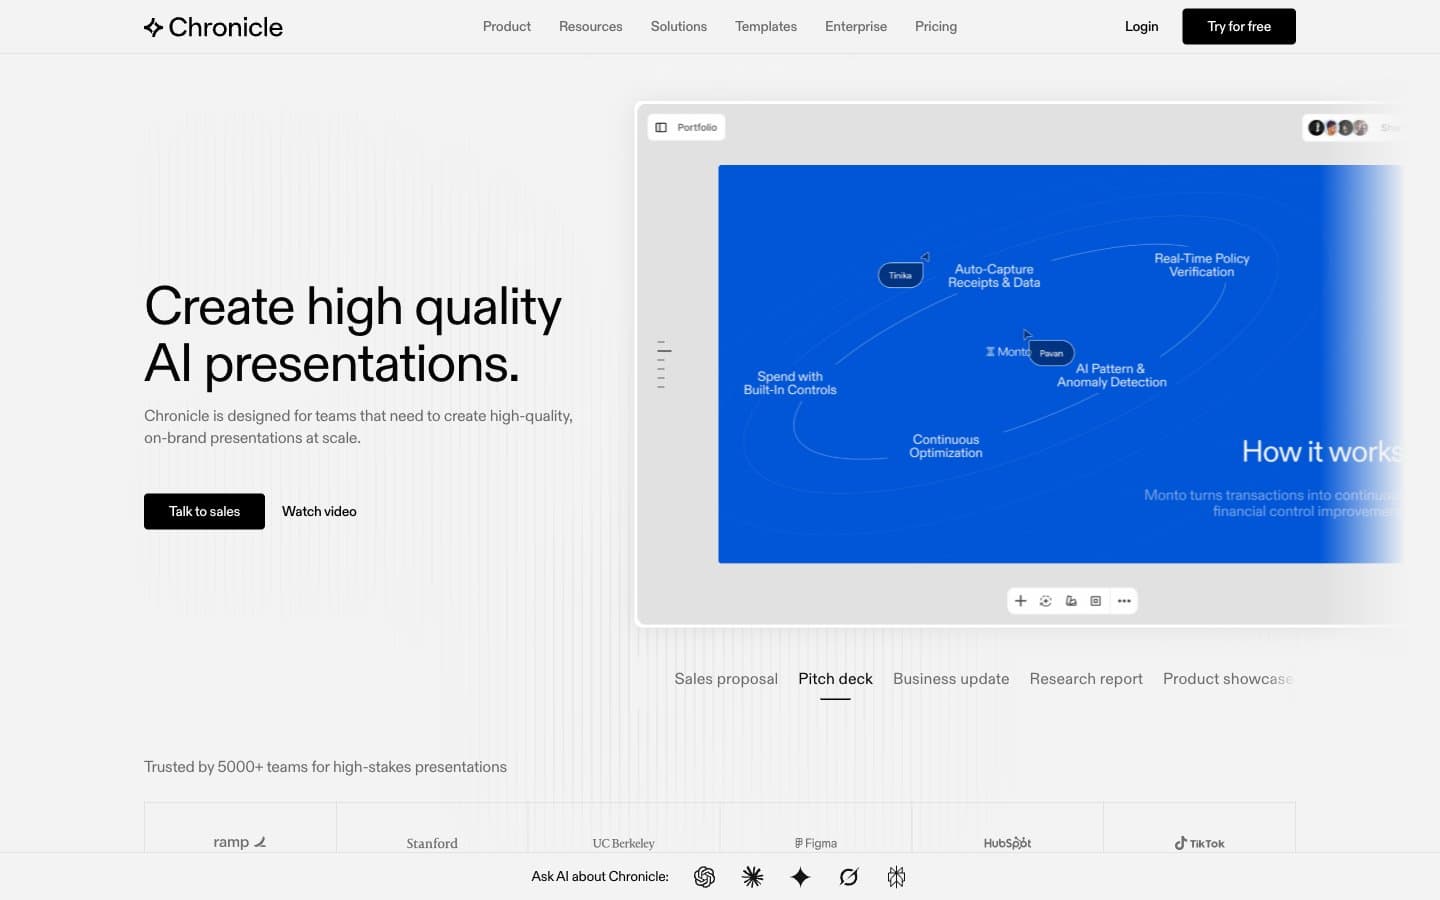Click the Claude starburst icon in the bottom bar
The width and height of the screenshot is (1440, 900).
click(753, 877)
